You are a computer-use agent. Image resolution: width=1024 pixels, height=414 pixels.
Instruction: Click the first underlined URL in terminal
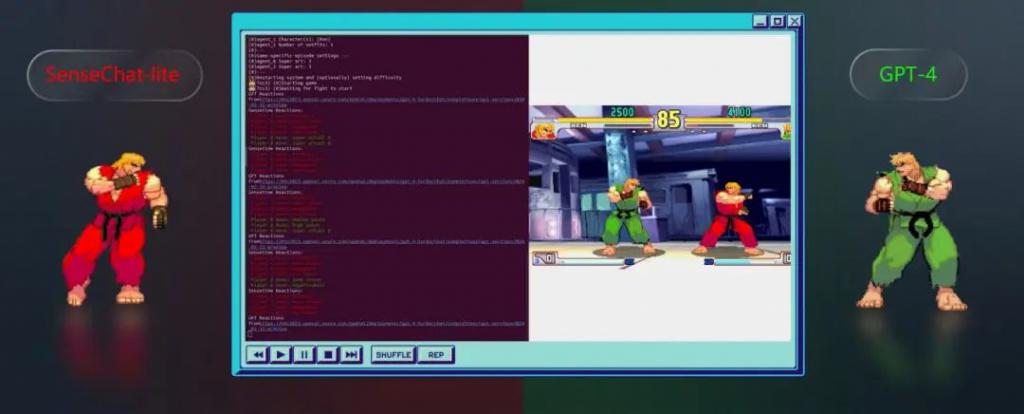[x=387, y=101]
